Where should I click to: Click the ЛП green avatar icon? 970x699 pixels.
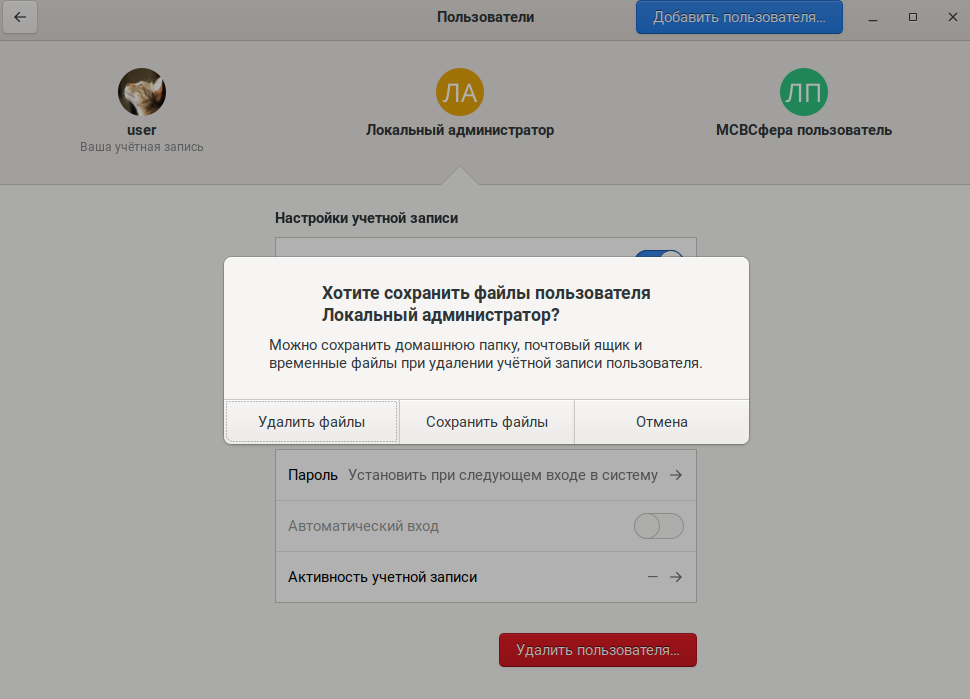point(804,93)
